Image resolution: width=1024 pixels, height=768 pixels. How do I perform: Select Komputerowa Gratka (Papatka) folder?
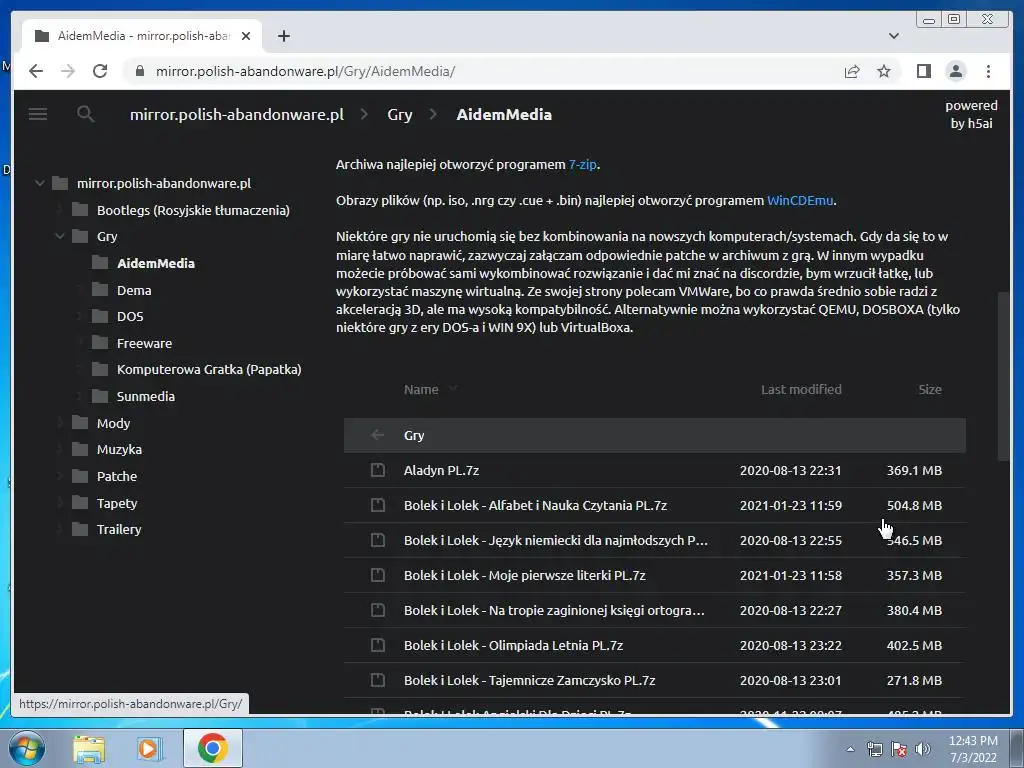tap(209, 370)
